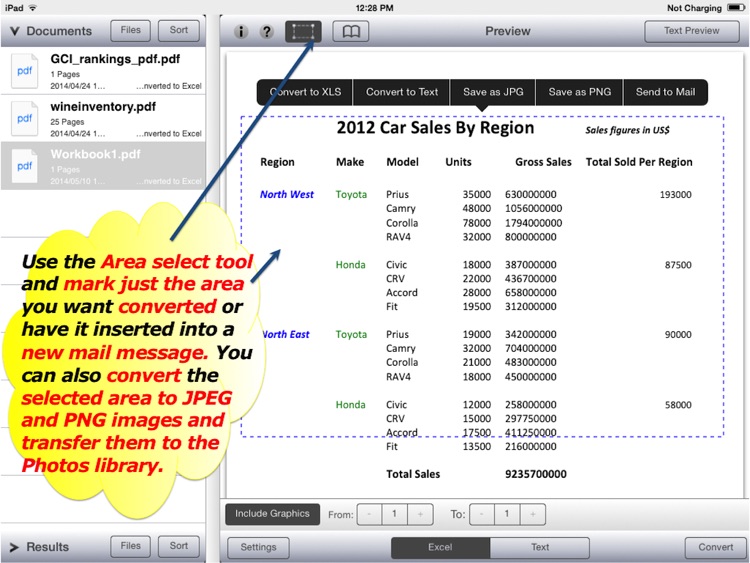Viewport: 750px width, 563px height.
Task: Open the book reading view icon
Action: coord(351,32)
